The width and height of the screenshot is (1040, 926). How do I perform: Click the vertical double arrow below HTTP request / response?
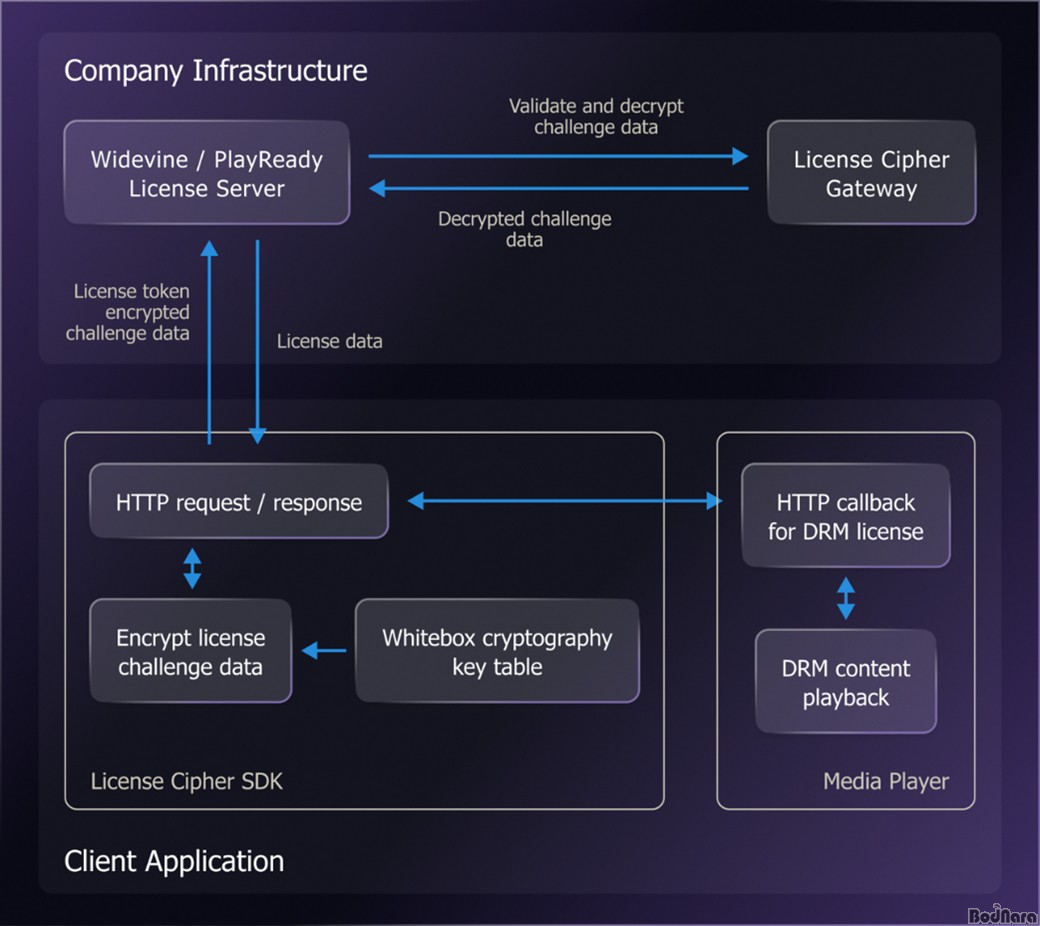(192, 568)
